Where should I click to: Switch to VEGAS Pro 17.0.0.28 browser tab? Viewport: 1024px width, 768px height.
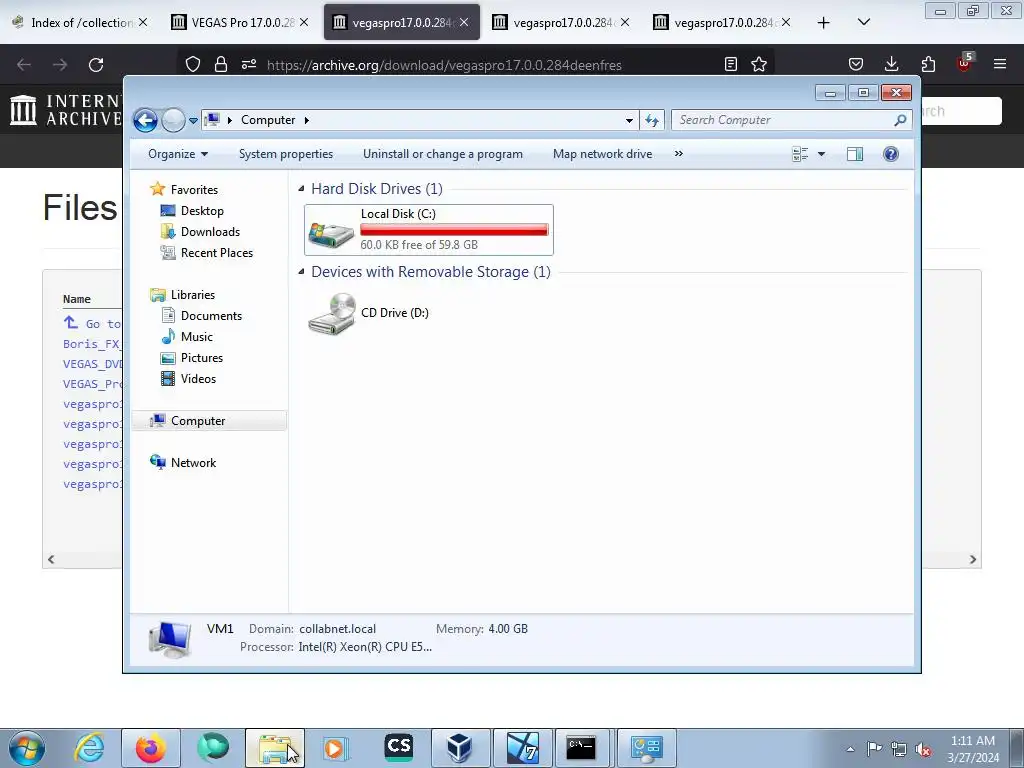[242, 22]
